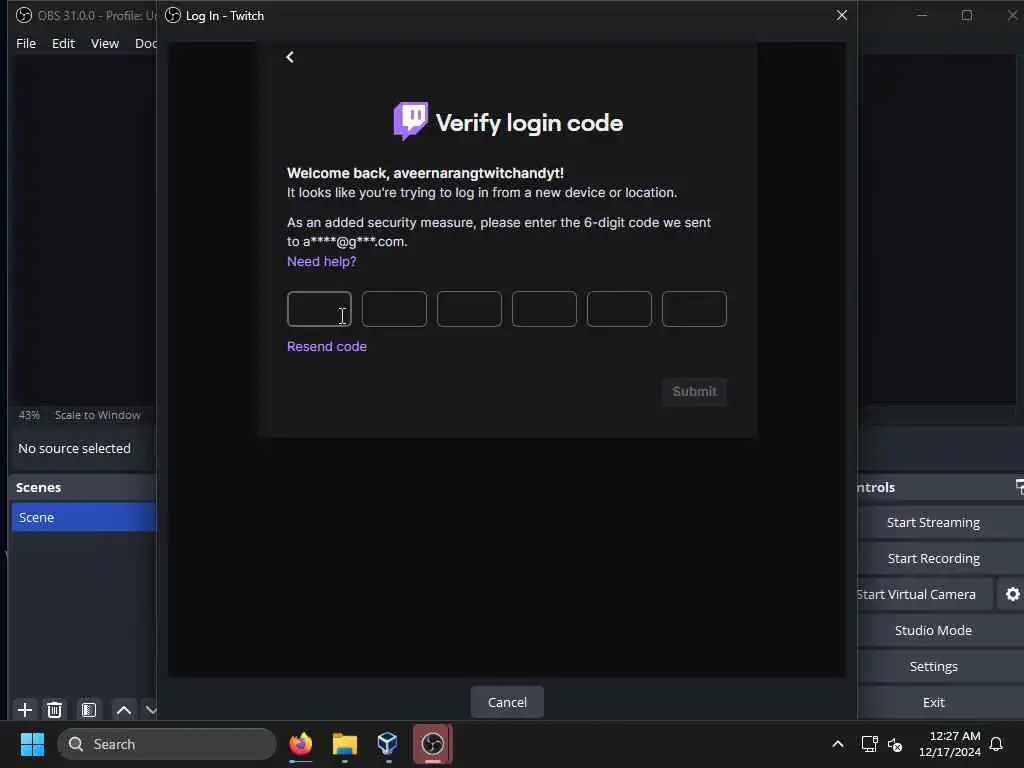Screen dimensions: 1024x768
Task: Start Virtual Camera in OBS controls
Action: click(x=924, y=594)
